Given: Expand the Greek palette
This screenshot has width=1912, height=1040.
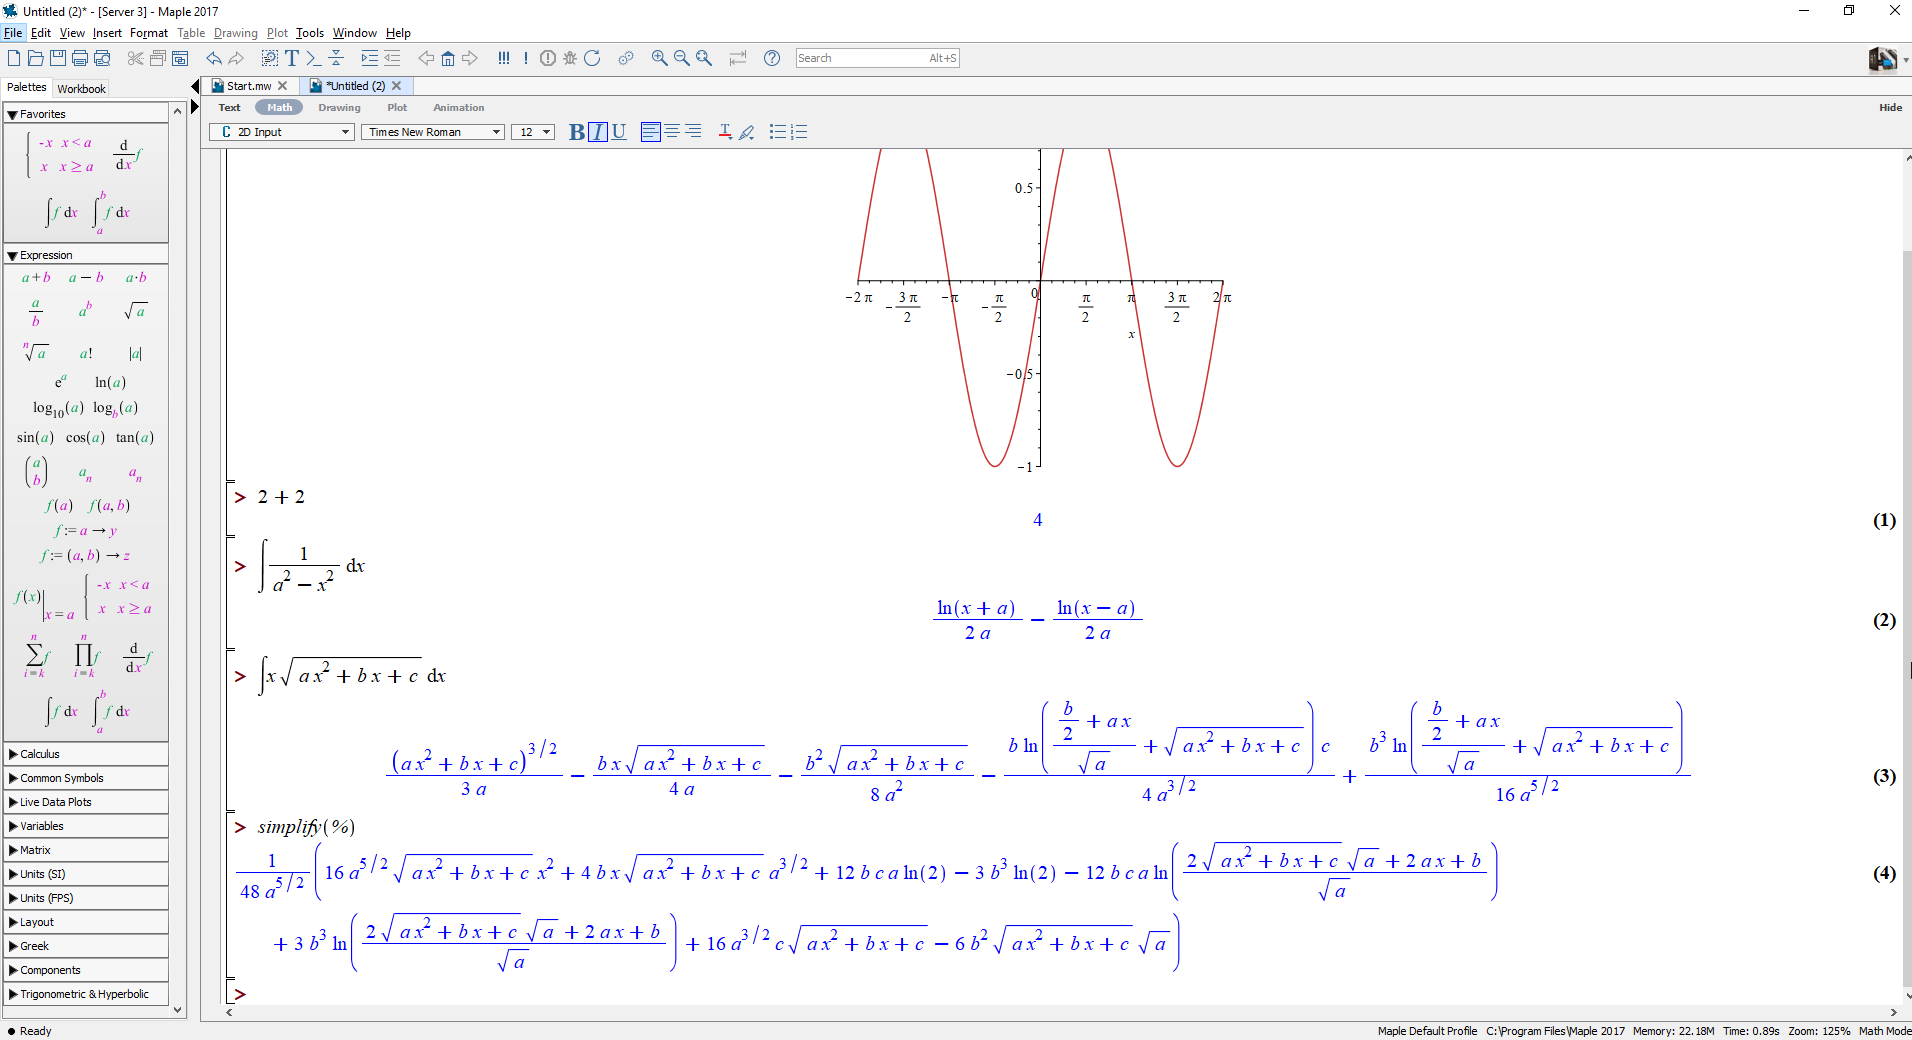Looking at the screenshot, I should click(x=86, y=946).
